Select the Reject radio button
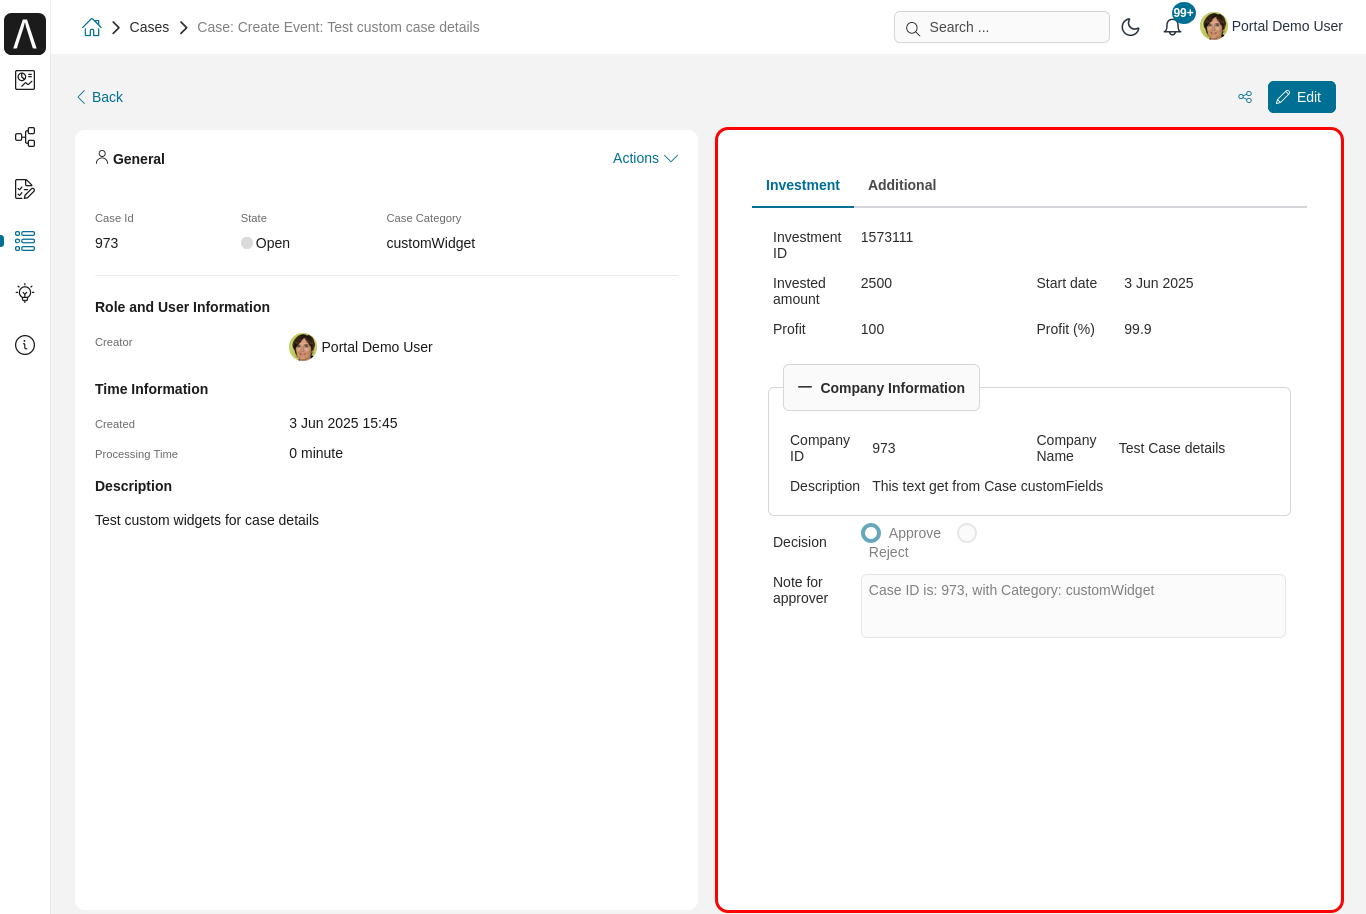This screenshot has width=1366, height=914. point(967,533)
